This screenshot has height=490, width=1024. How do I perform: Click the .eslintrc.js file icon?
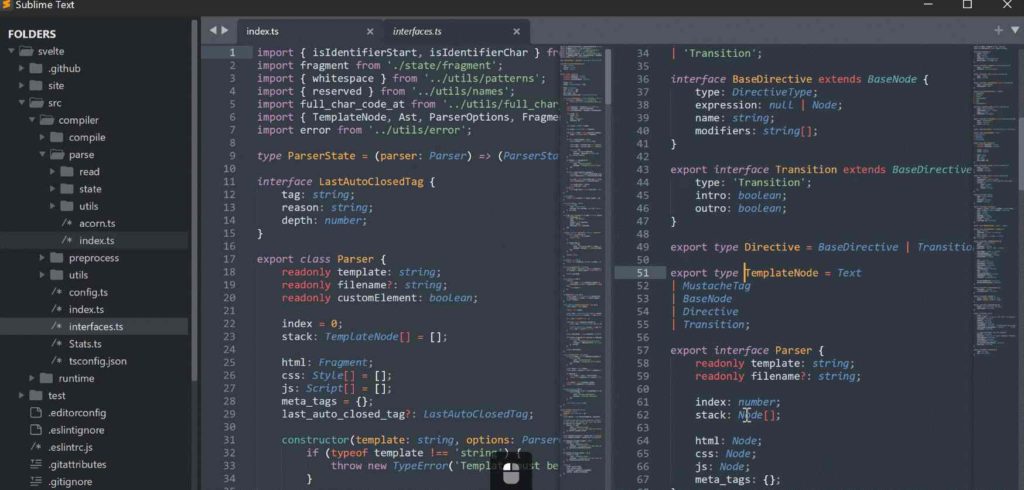pyautogui.click(x=36, y=447)
